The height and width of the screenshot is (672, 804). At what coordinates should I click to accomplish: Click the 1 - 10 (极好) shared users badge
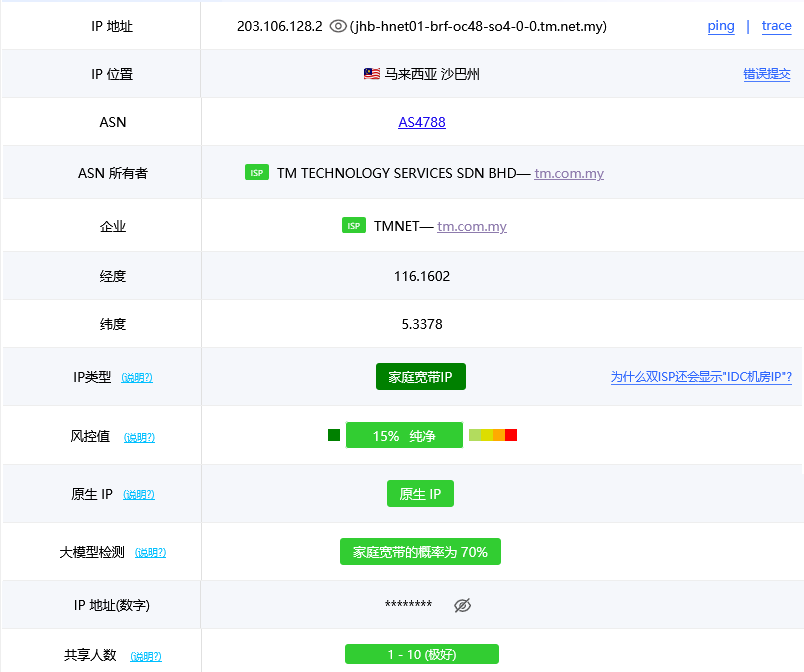point(421,654)
